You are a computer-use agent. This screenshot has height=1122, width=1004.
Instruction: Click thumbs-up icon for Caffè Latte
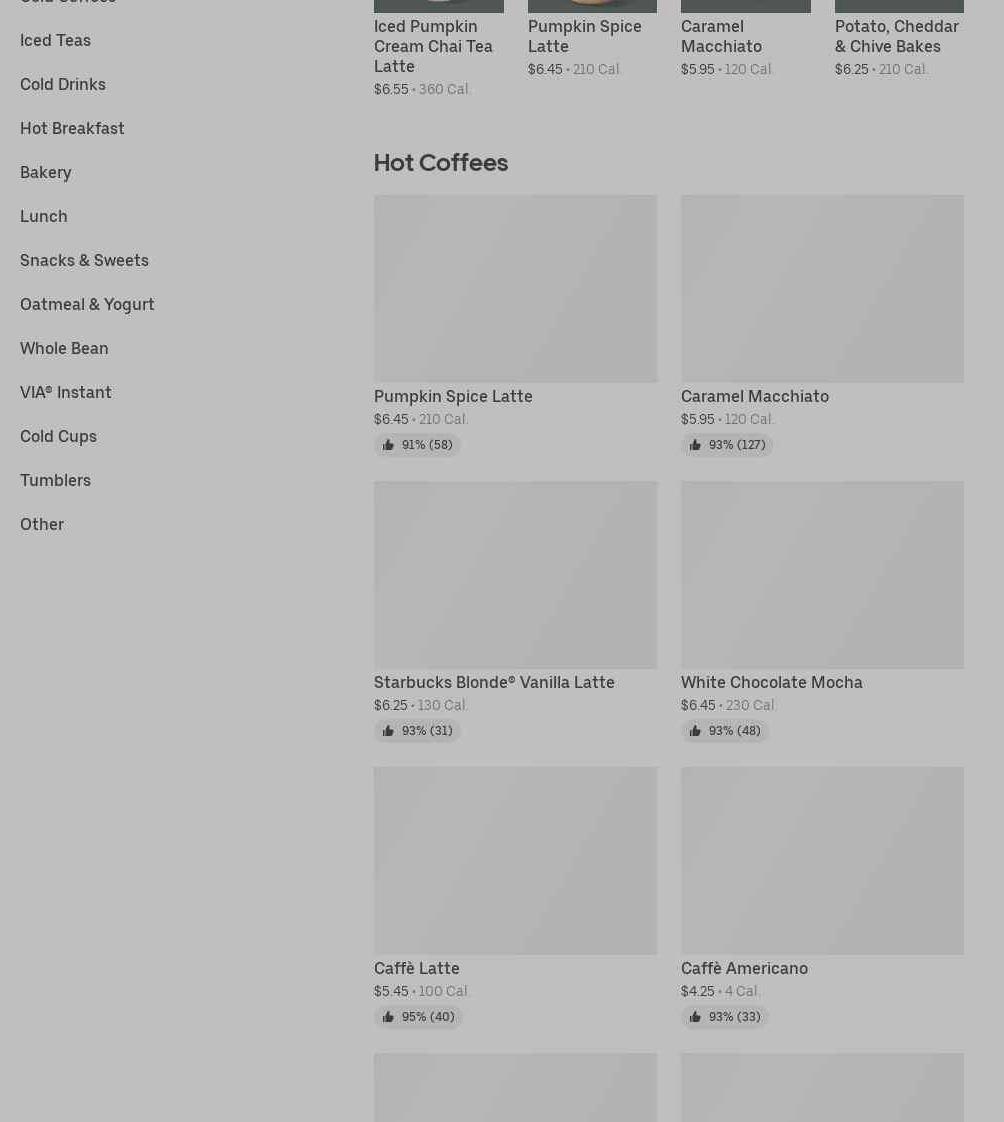(x=388, y=1017)
